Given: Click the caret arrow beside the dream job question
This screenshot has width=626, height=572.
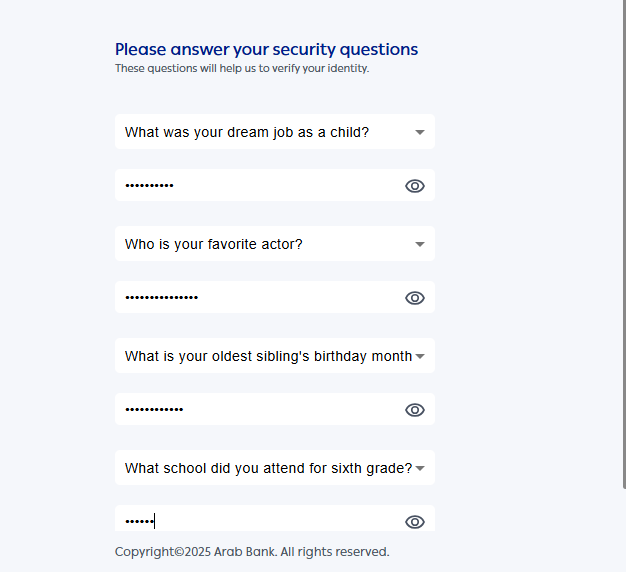Looking at the screenshot, I should pos(420,132).
